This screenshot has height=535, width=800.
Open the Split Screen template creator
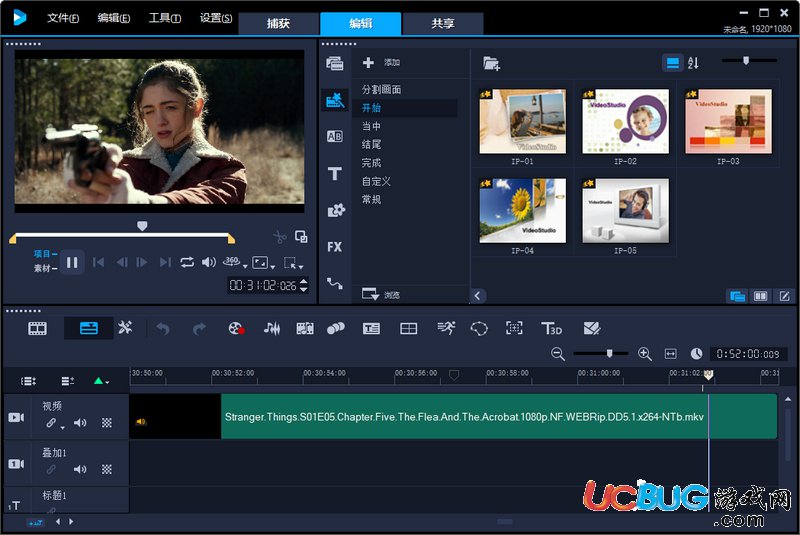click(408, 328)
